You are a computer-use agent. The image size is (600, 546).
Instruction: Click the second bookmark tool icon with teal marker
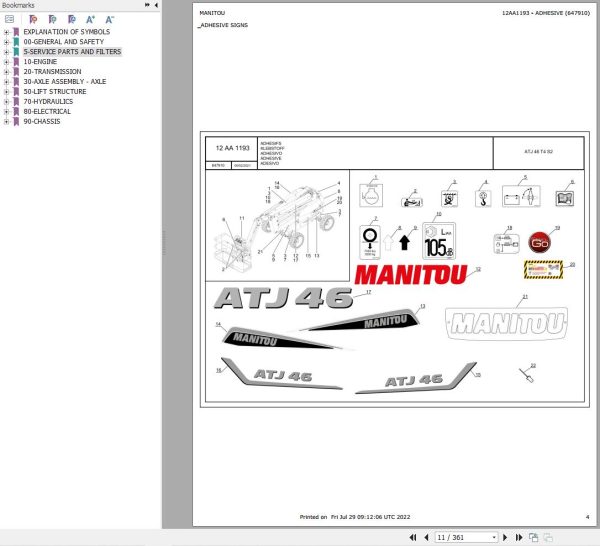tap(52, 19)
